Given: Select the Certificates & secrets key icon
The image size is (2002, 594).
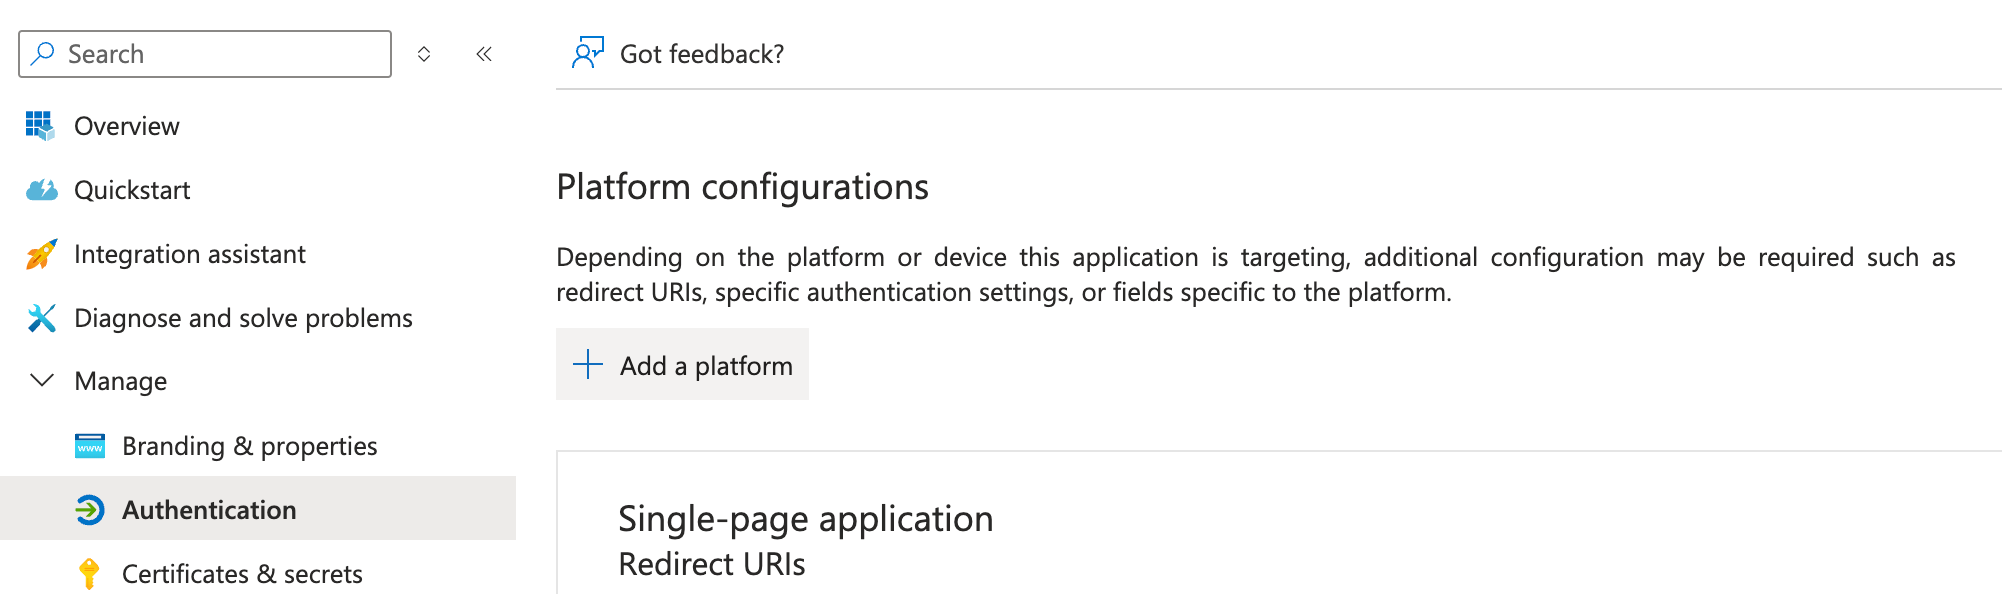Looking at the screenshot, I should point(90,573).
